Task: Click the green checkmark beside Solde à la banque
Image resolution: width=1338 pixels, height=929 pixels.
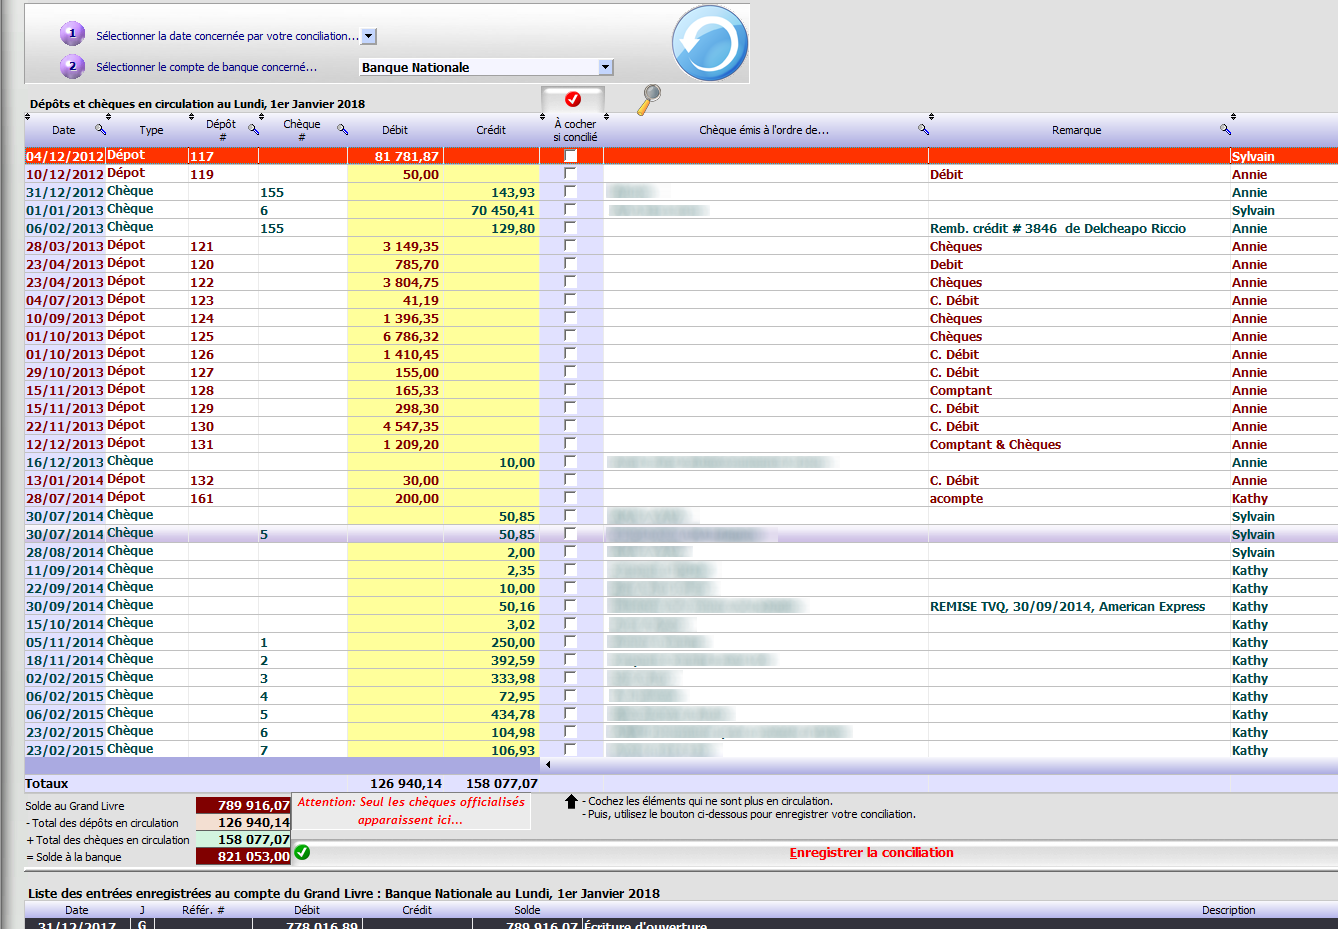Action: click(x=302, y=853)
